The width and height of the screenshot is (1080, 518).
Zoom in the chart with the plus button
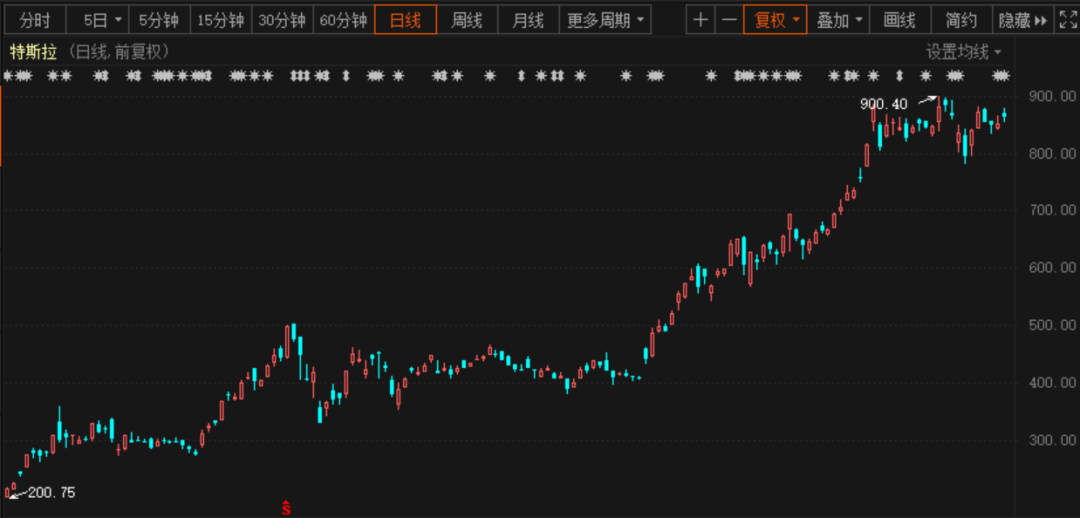[700, 20]
